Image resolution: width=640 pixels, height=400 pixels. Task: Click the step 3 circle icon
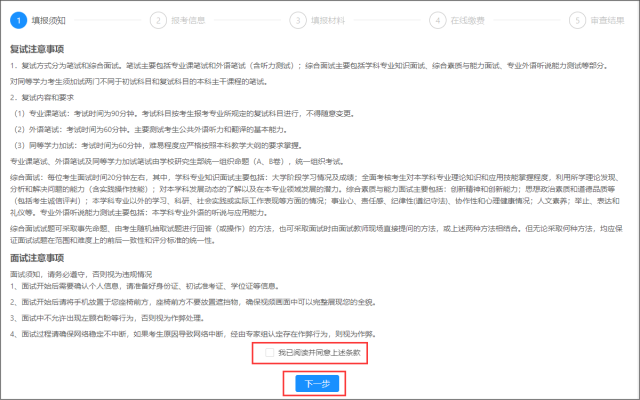pos(297,18)
